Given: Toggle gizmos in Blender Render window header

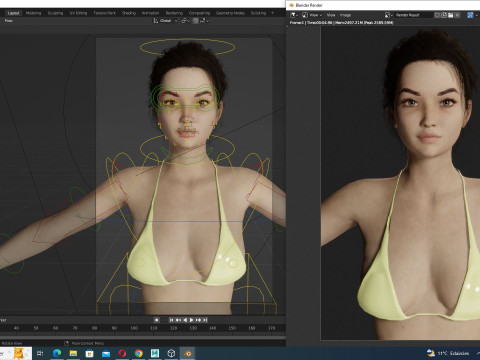Looking at the screenshot, I should click(x=470, y=15).
